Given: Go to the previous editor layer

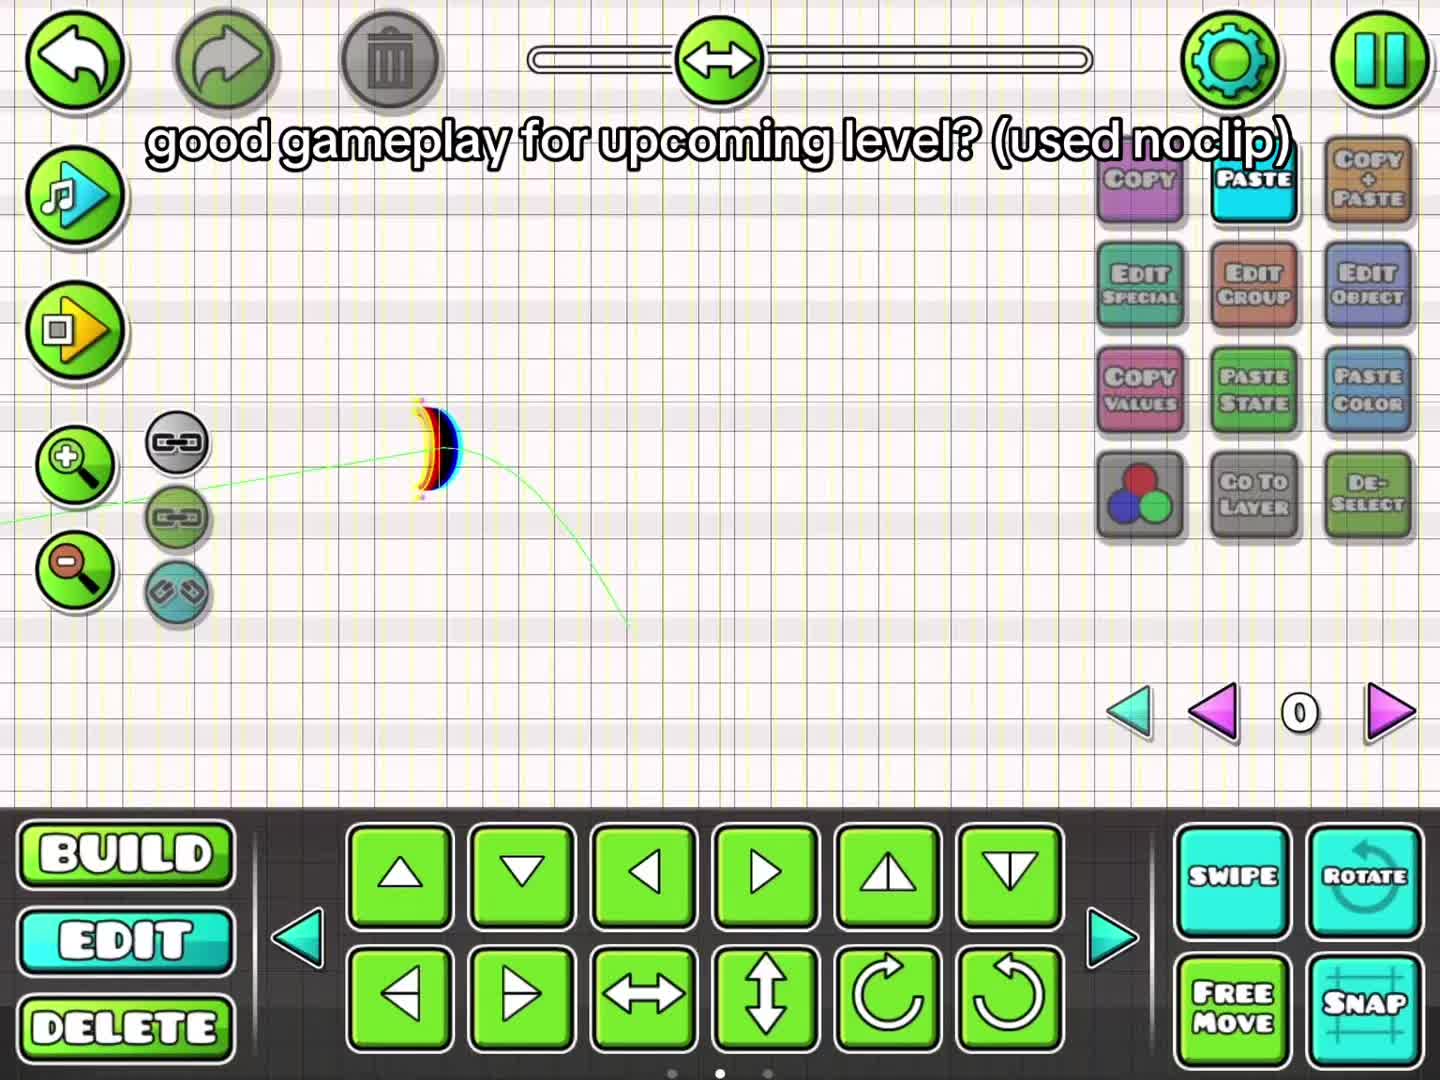Looking at the screenshot, I should pos(1213,713).
